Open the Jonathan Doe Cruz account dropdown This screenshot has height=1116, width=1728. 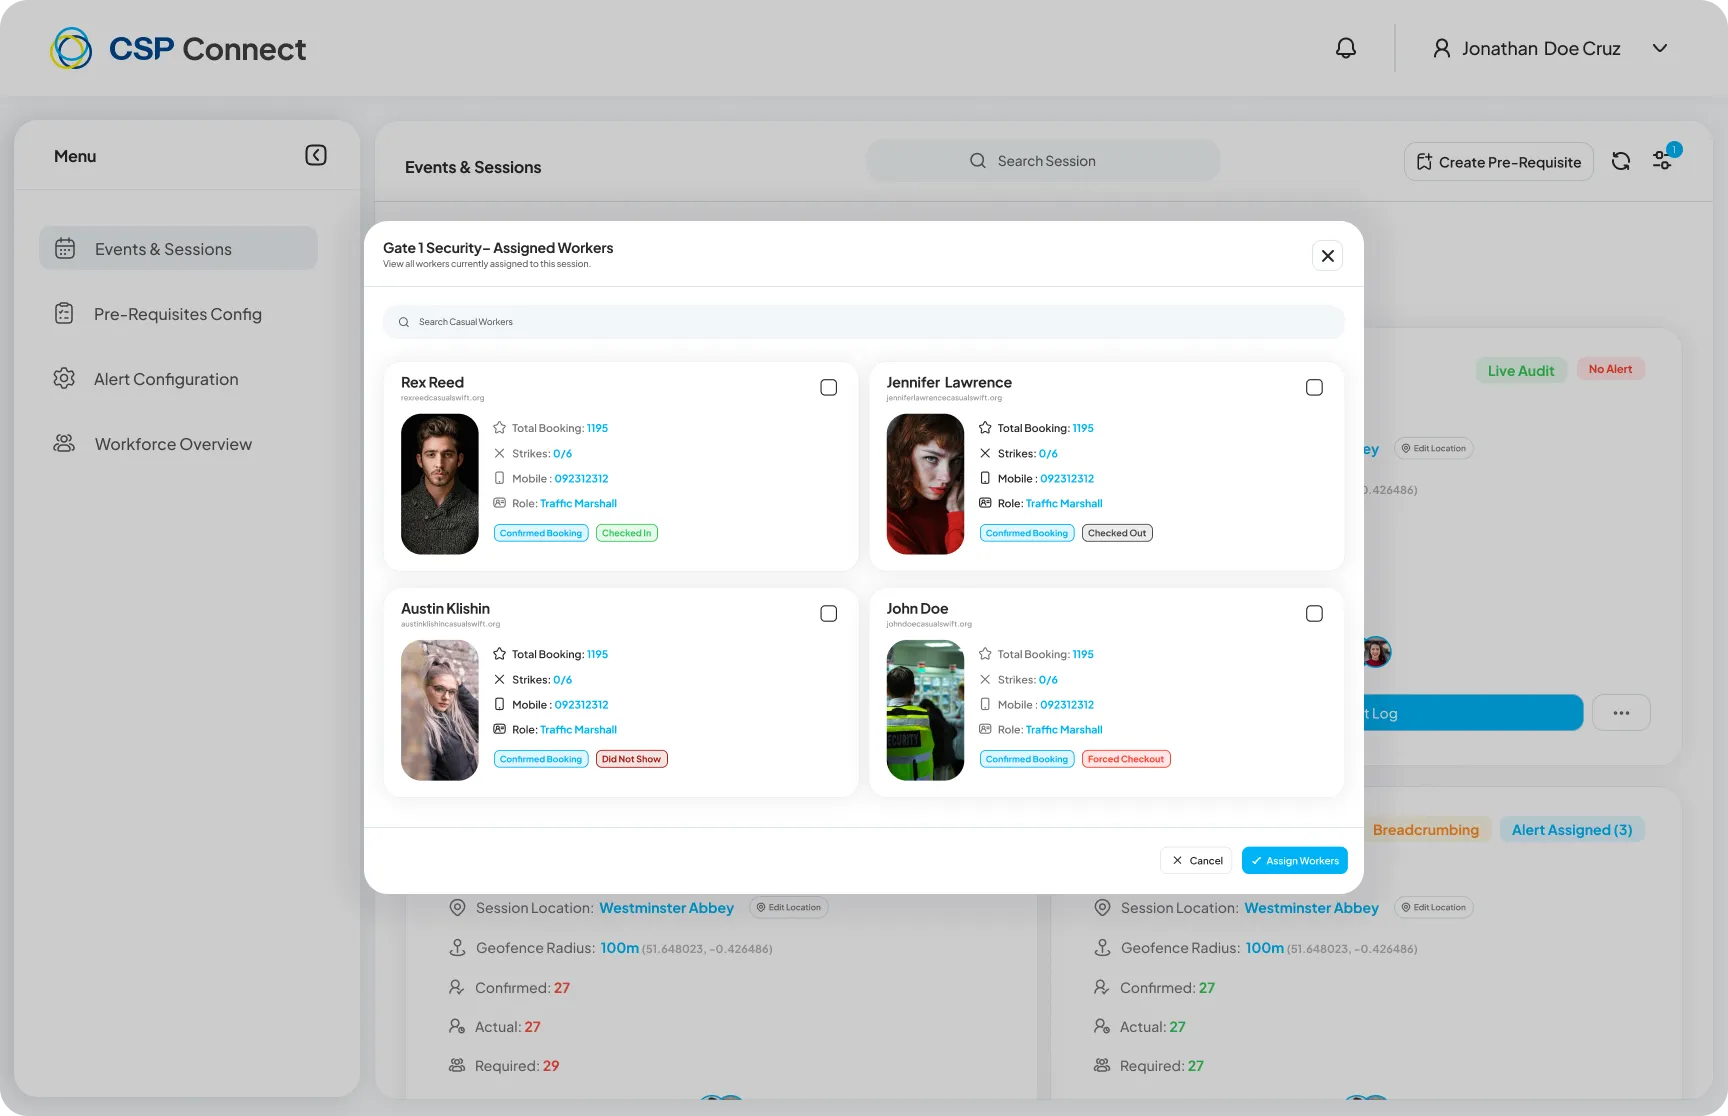(1660, 48)
